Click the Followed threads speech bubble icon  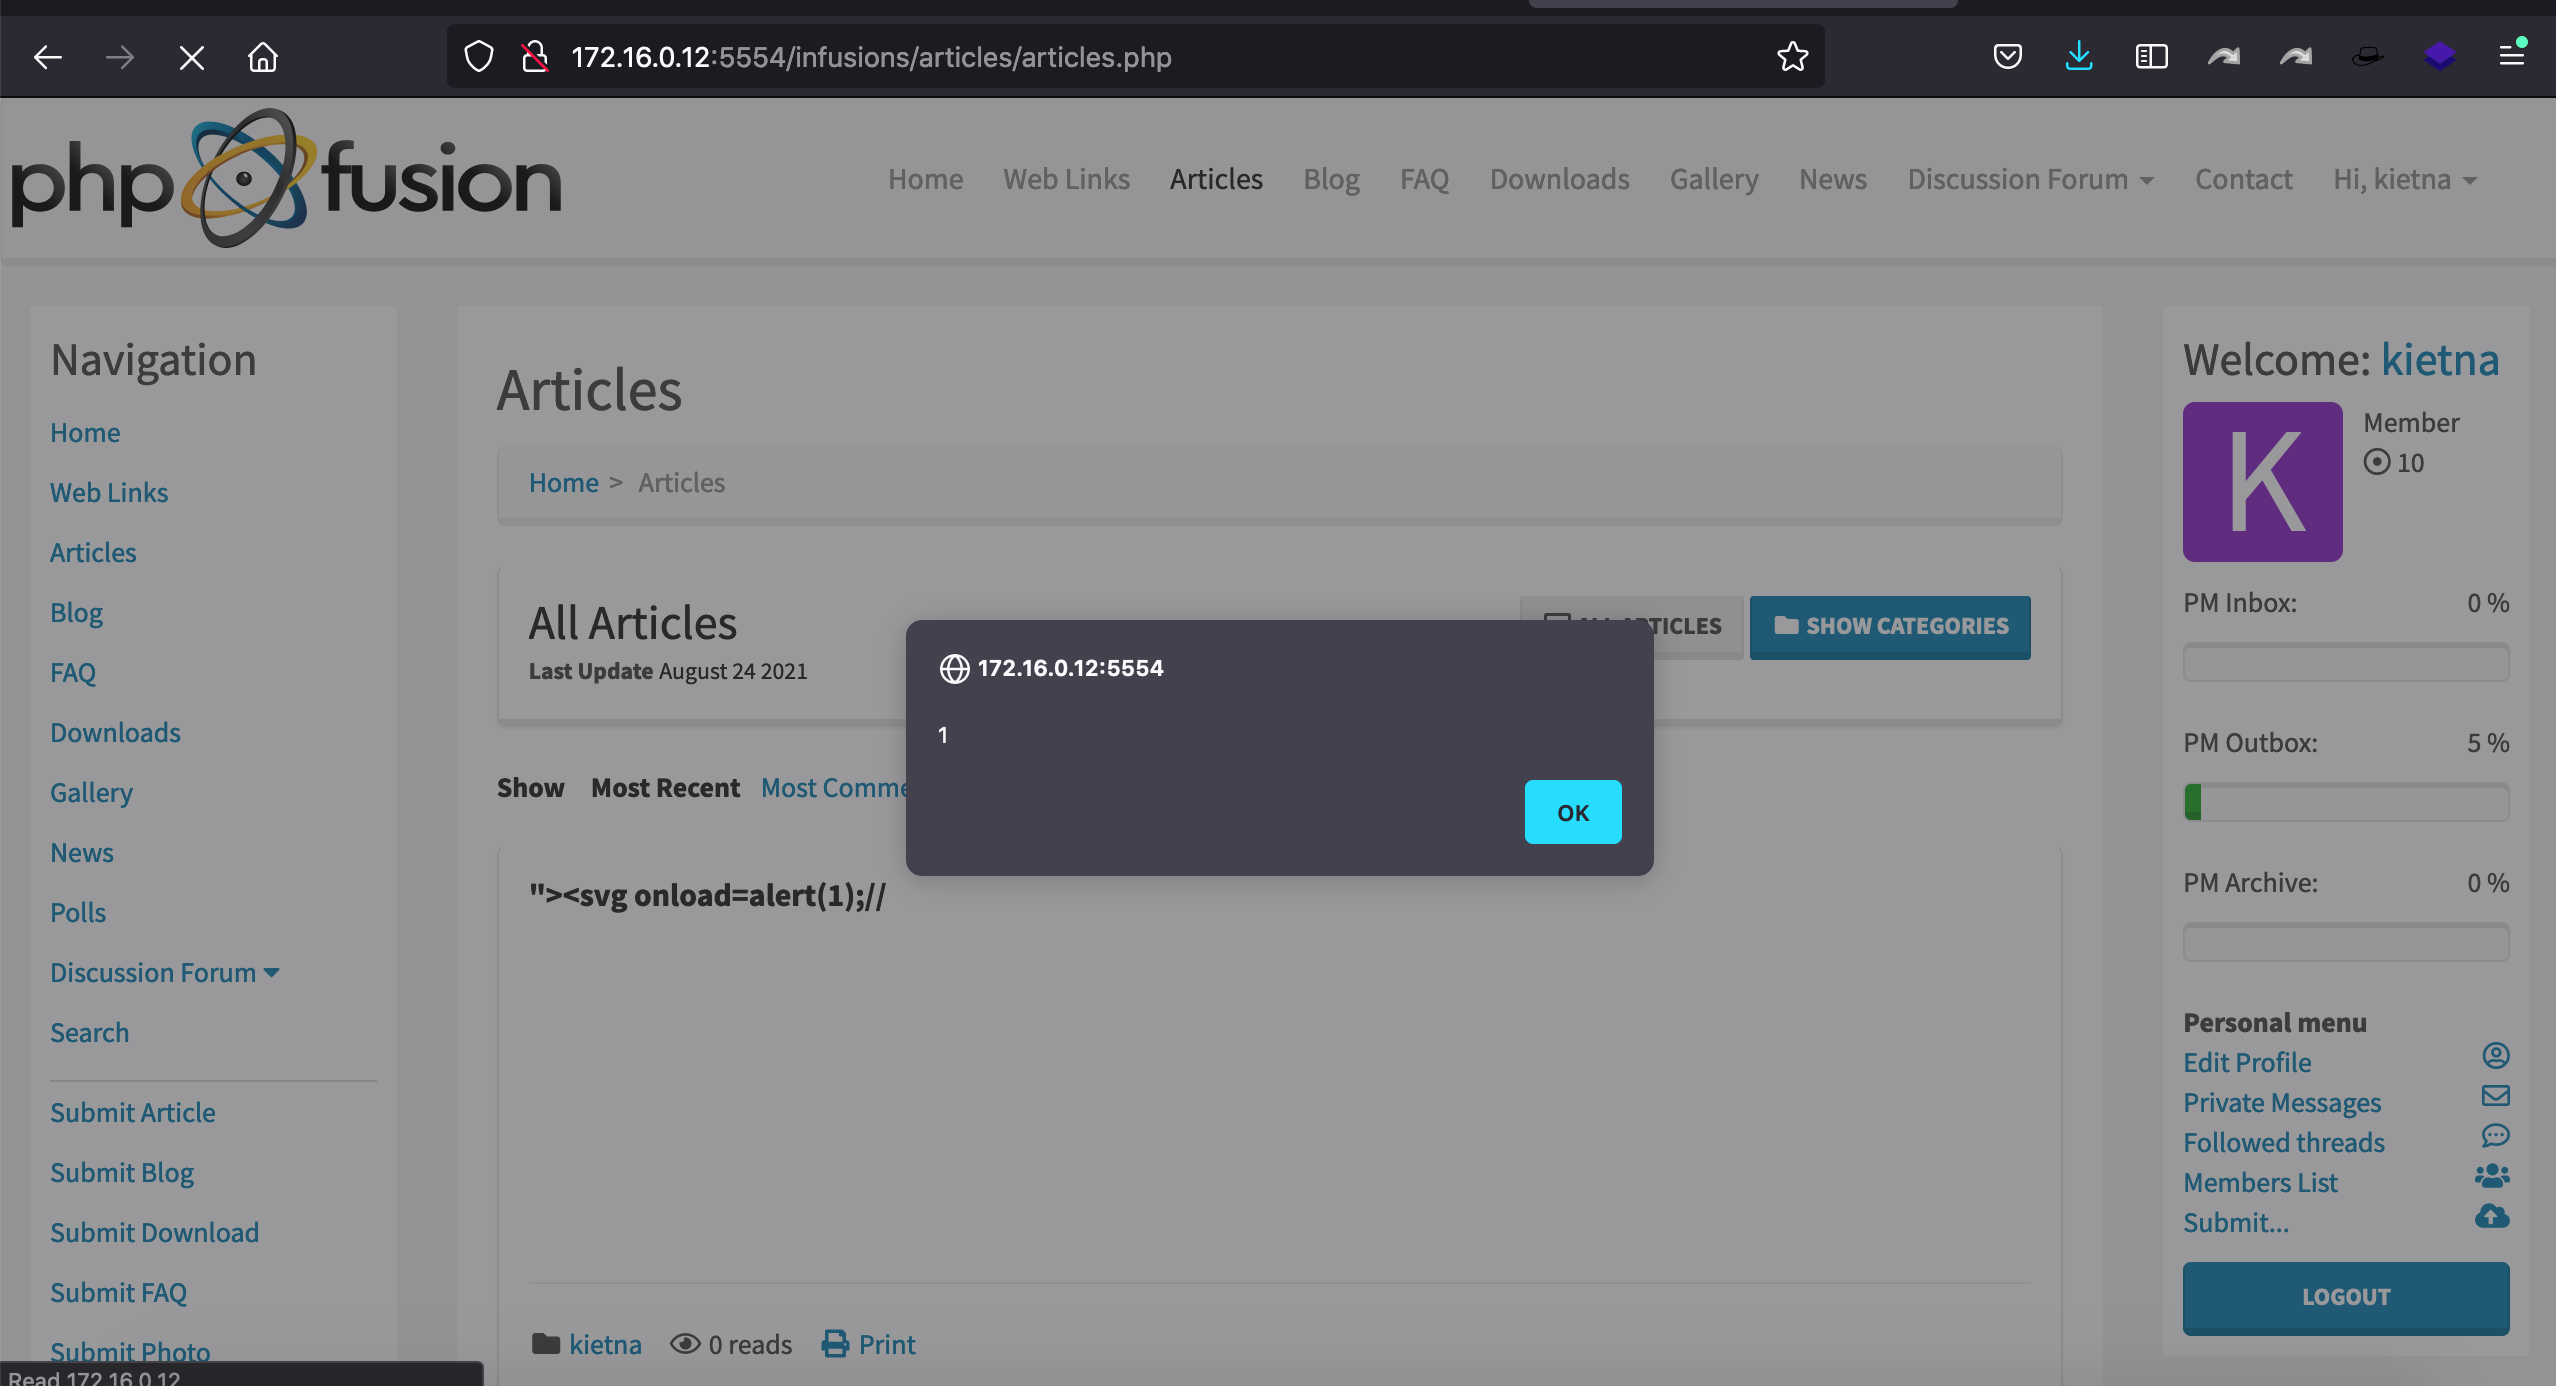[x=2496, y=1136]
